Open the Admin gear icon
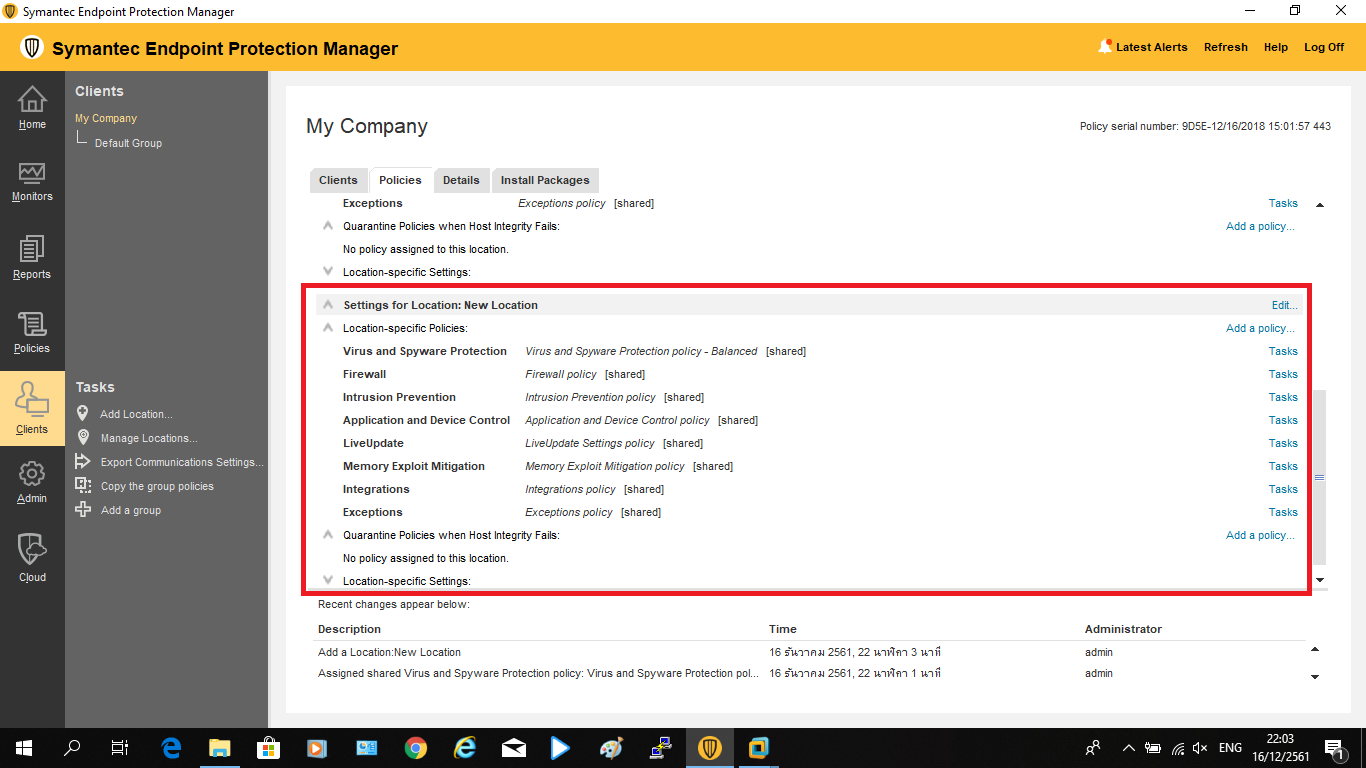The height and width of the screenshot is (768, 1366). click(32, 480)
